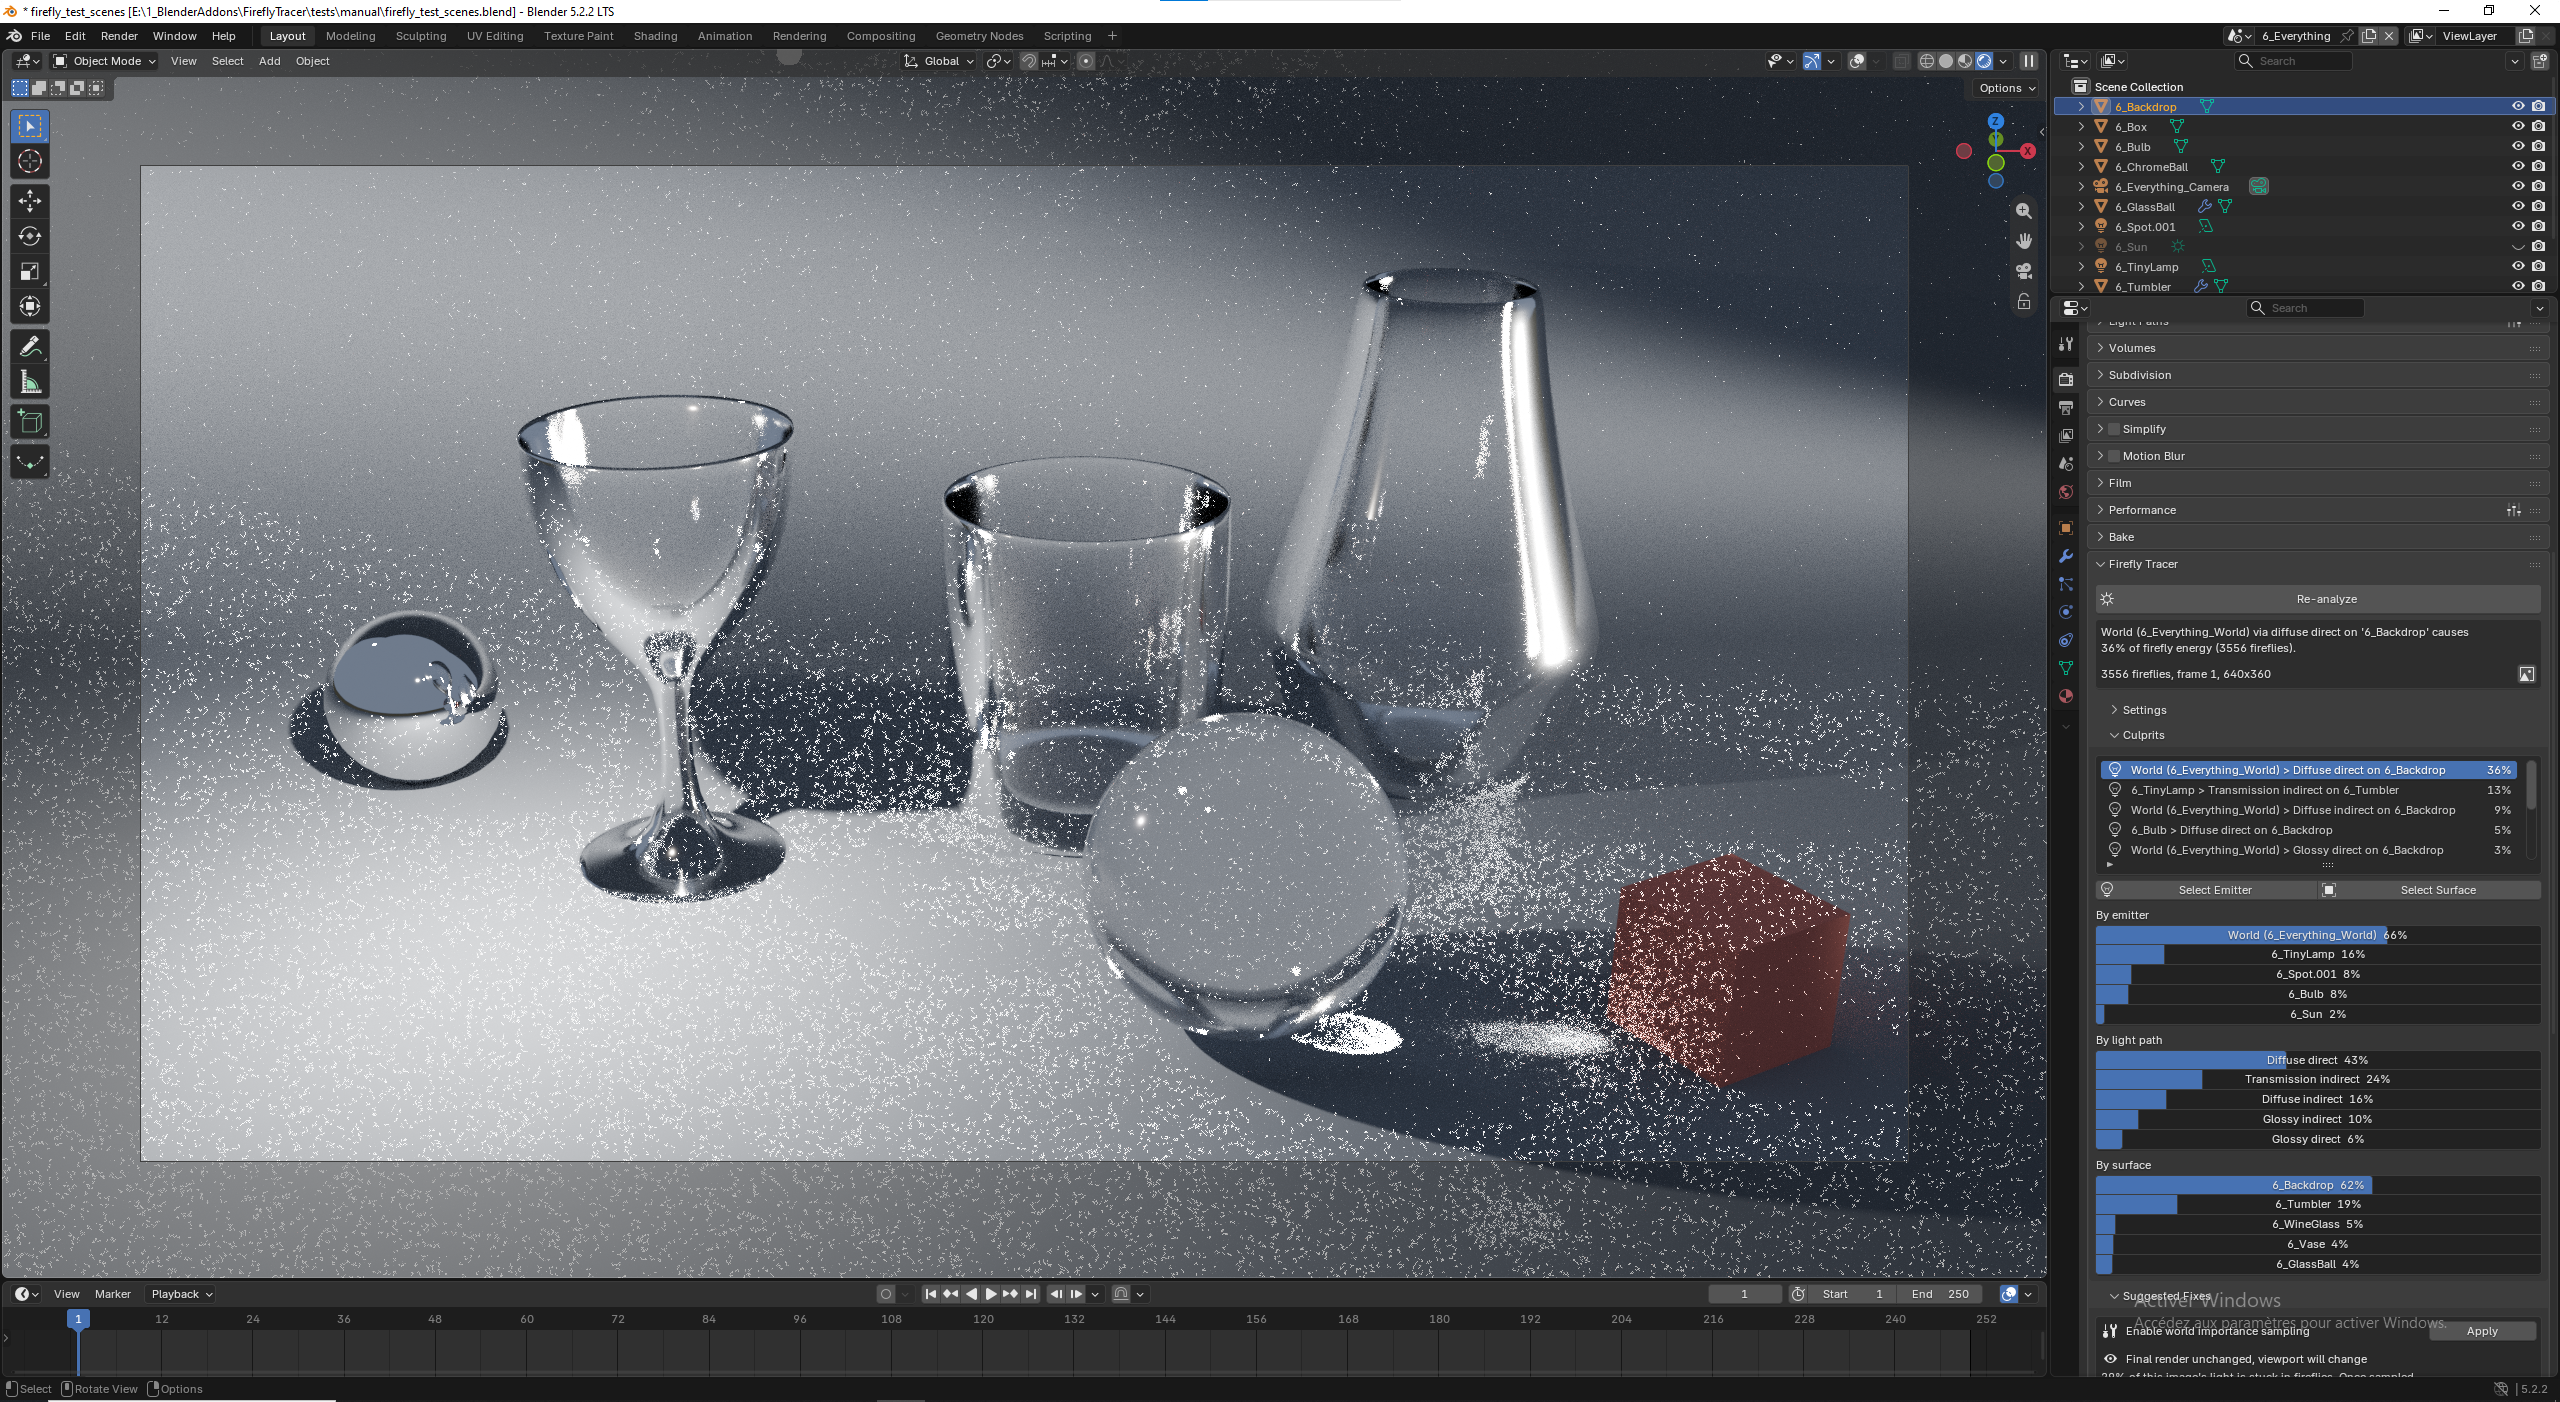
Task: Open the Output properties tab icon
Action: [x=2066, y=408]
